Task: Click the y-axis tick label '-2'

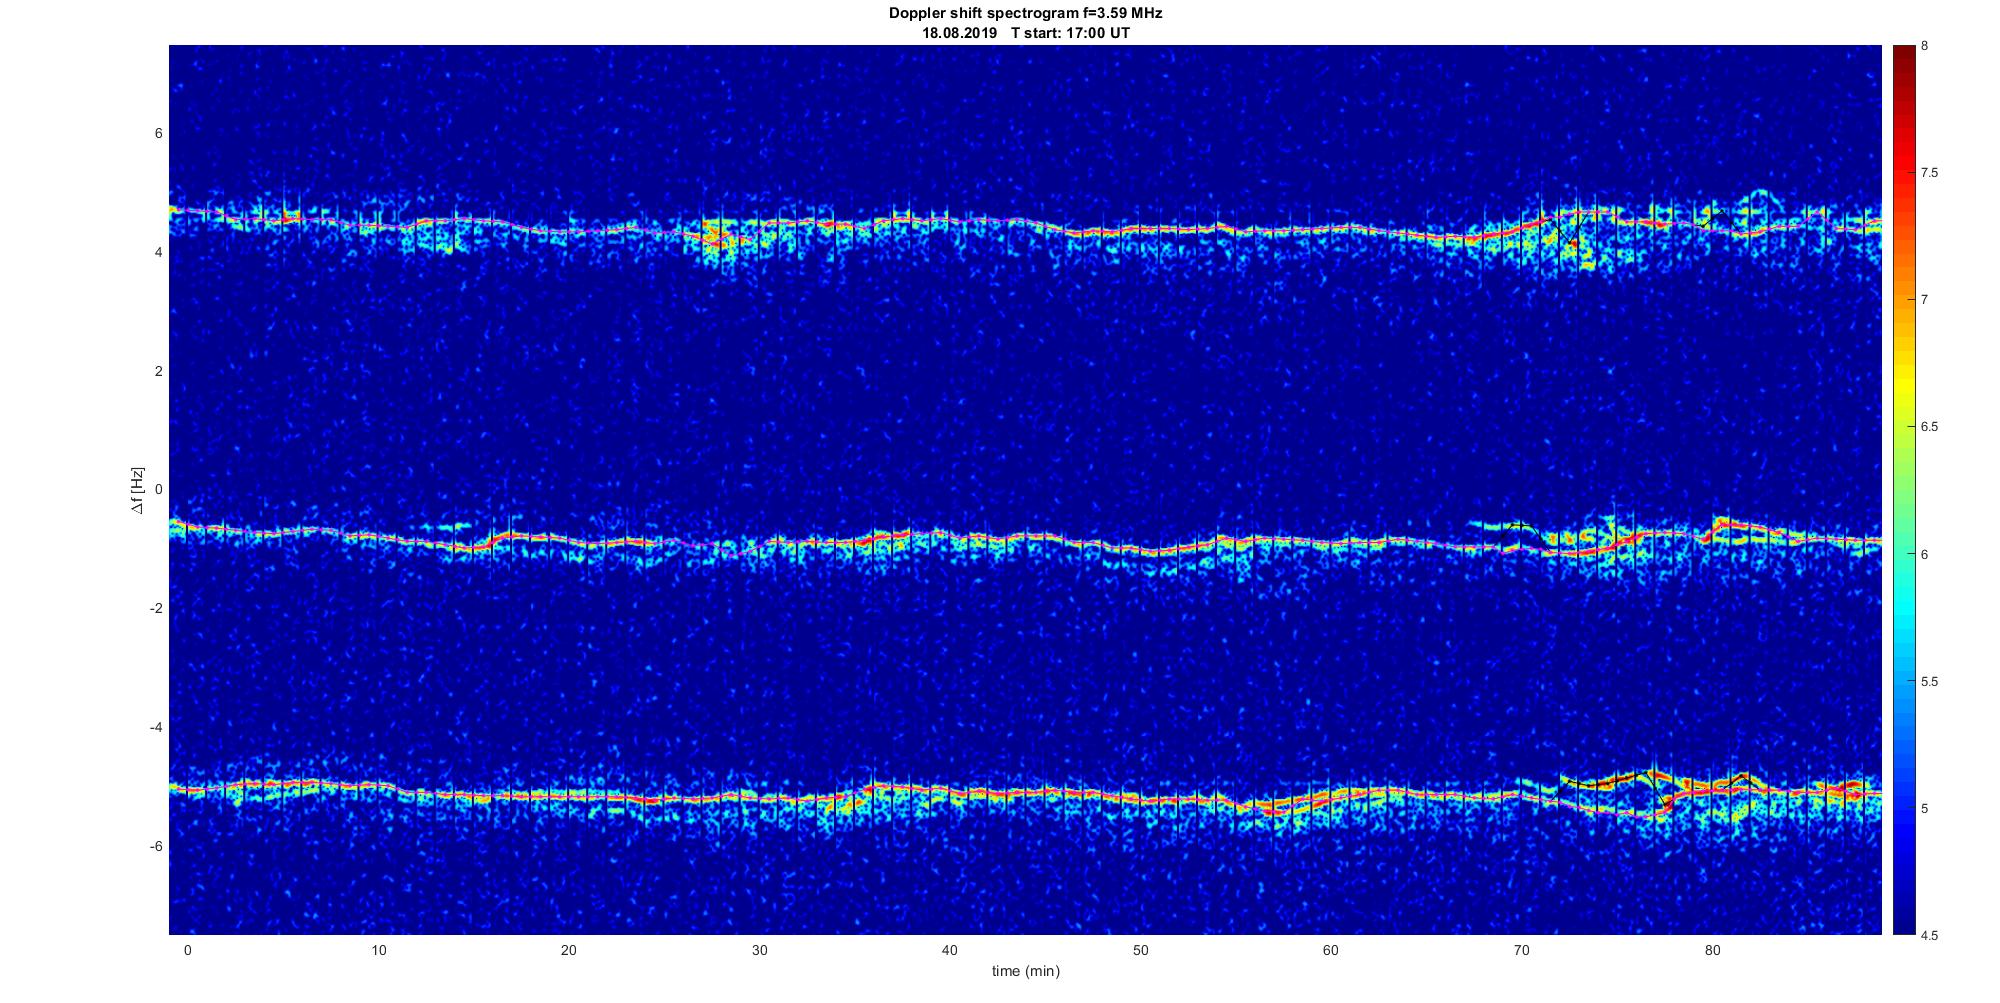Action: 156,609
